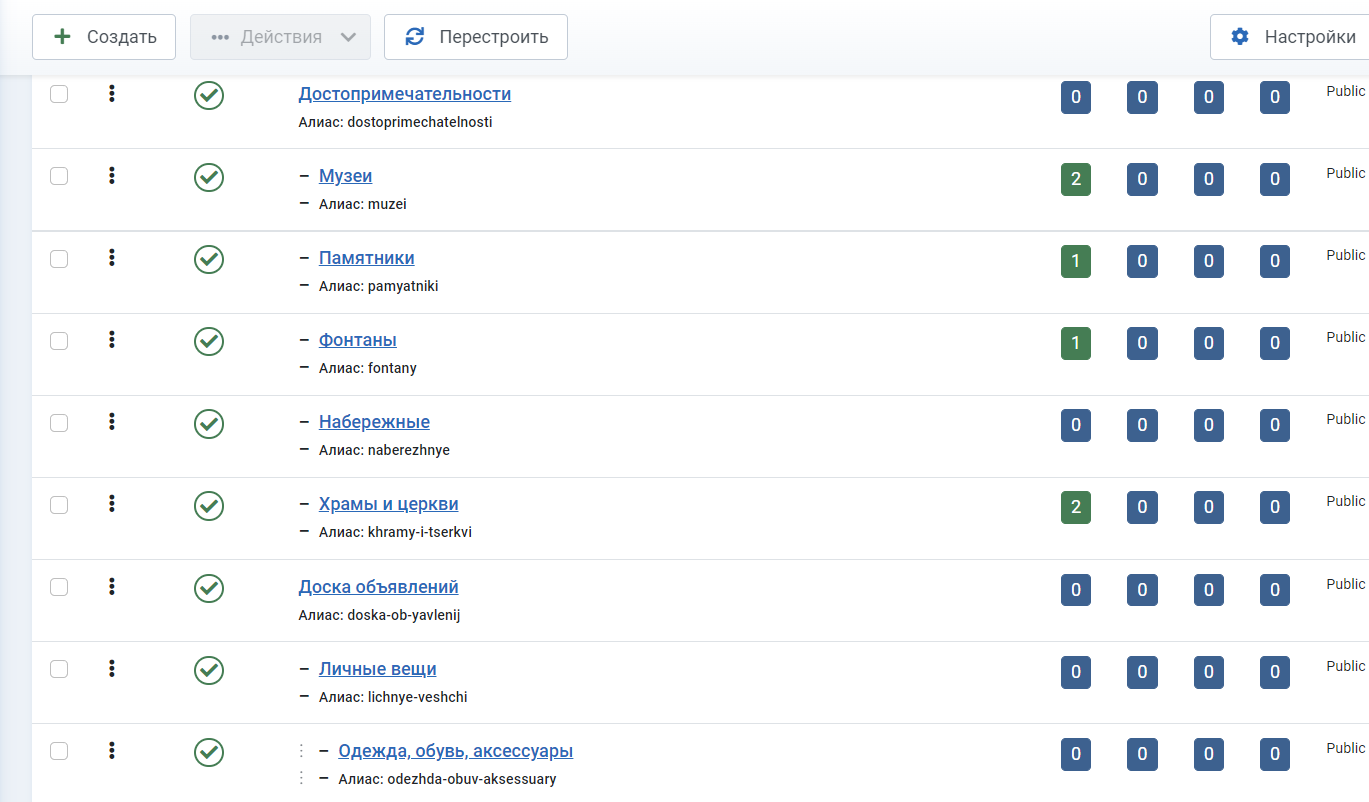Image resolution: width=1369 pixels, height=802 pixels.
Task: Click the Создать button
Action: click(104, 37)
